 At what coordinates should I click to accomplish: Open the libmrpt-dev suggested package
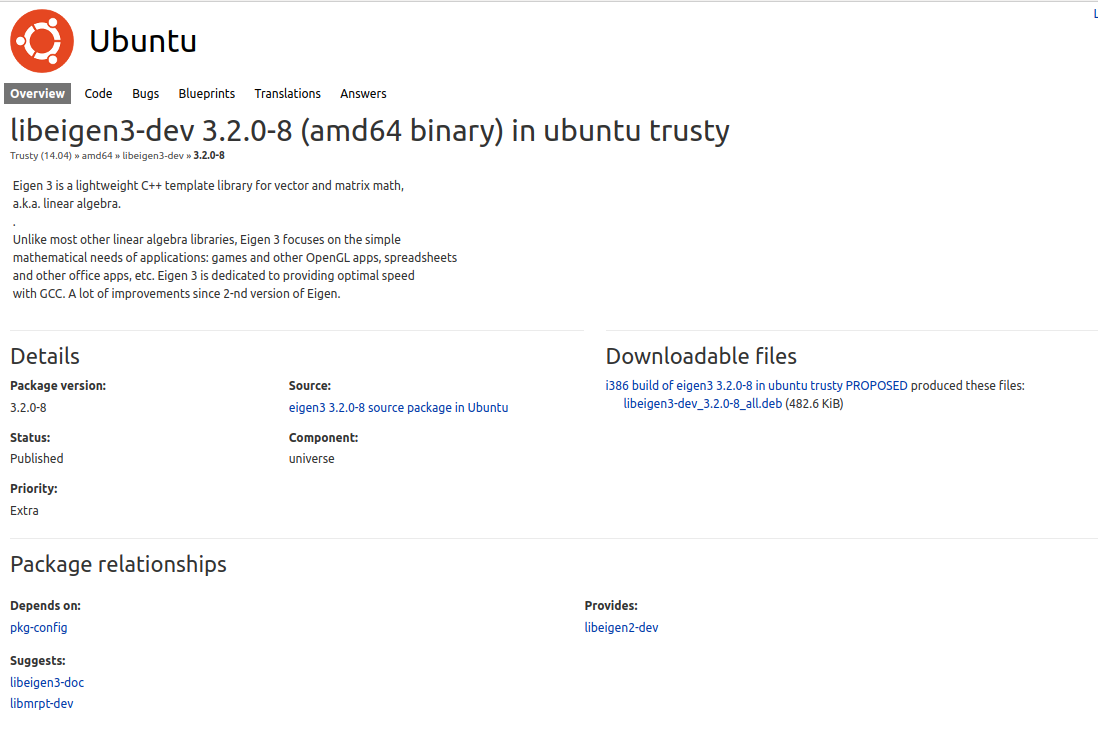[41, 703]
